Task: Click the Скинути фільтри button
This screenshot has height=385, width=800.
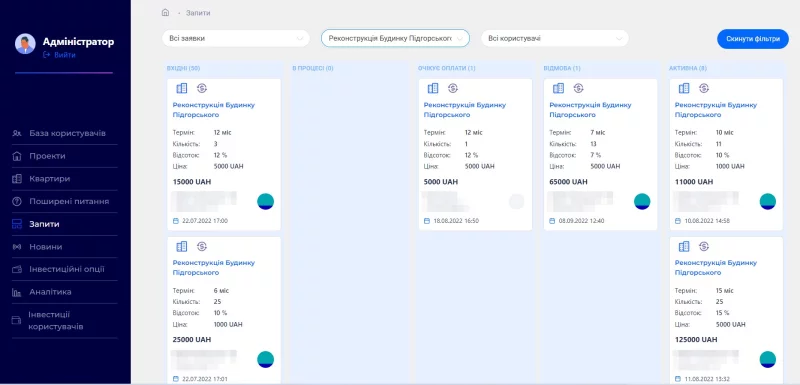Action: click(753, 39)
